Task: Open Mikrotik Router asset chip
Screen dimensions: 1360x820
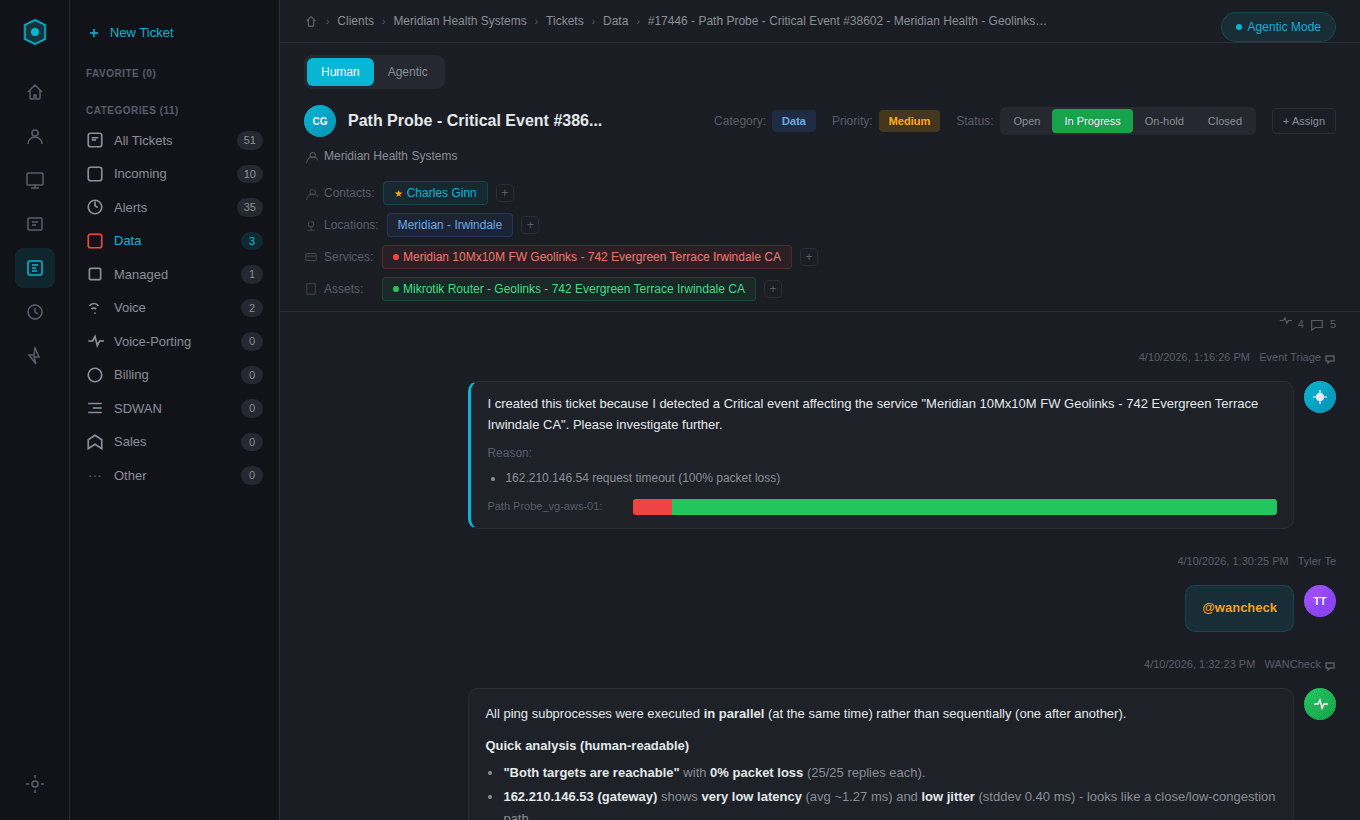Action: click(x=569, y=289)
